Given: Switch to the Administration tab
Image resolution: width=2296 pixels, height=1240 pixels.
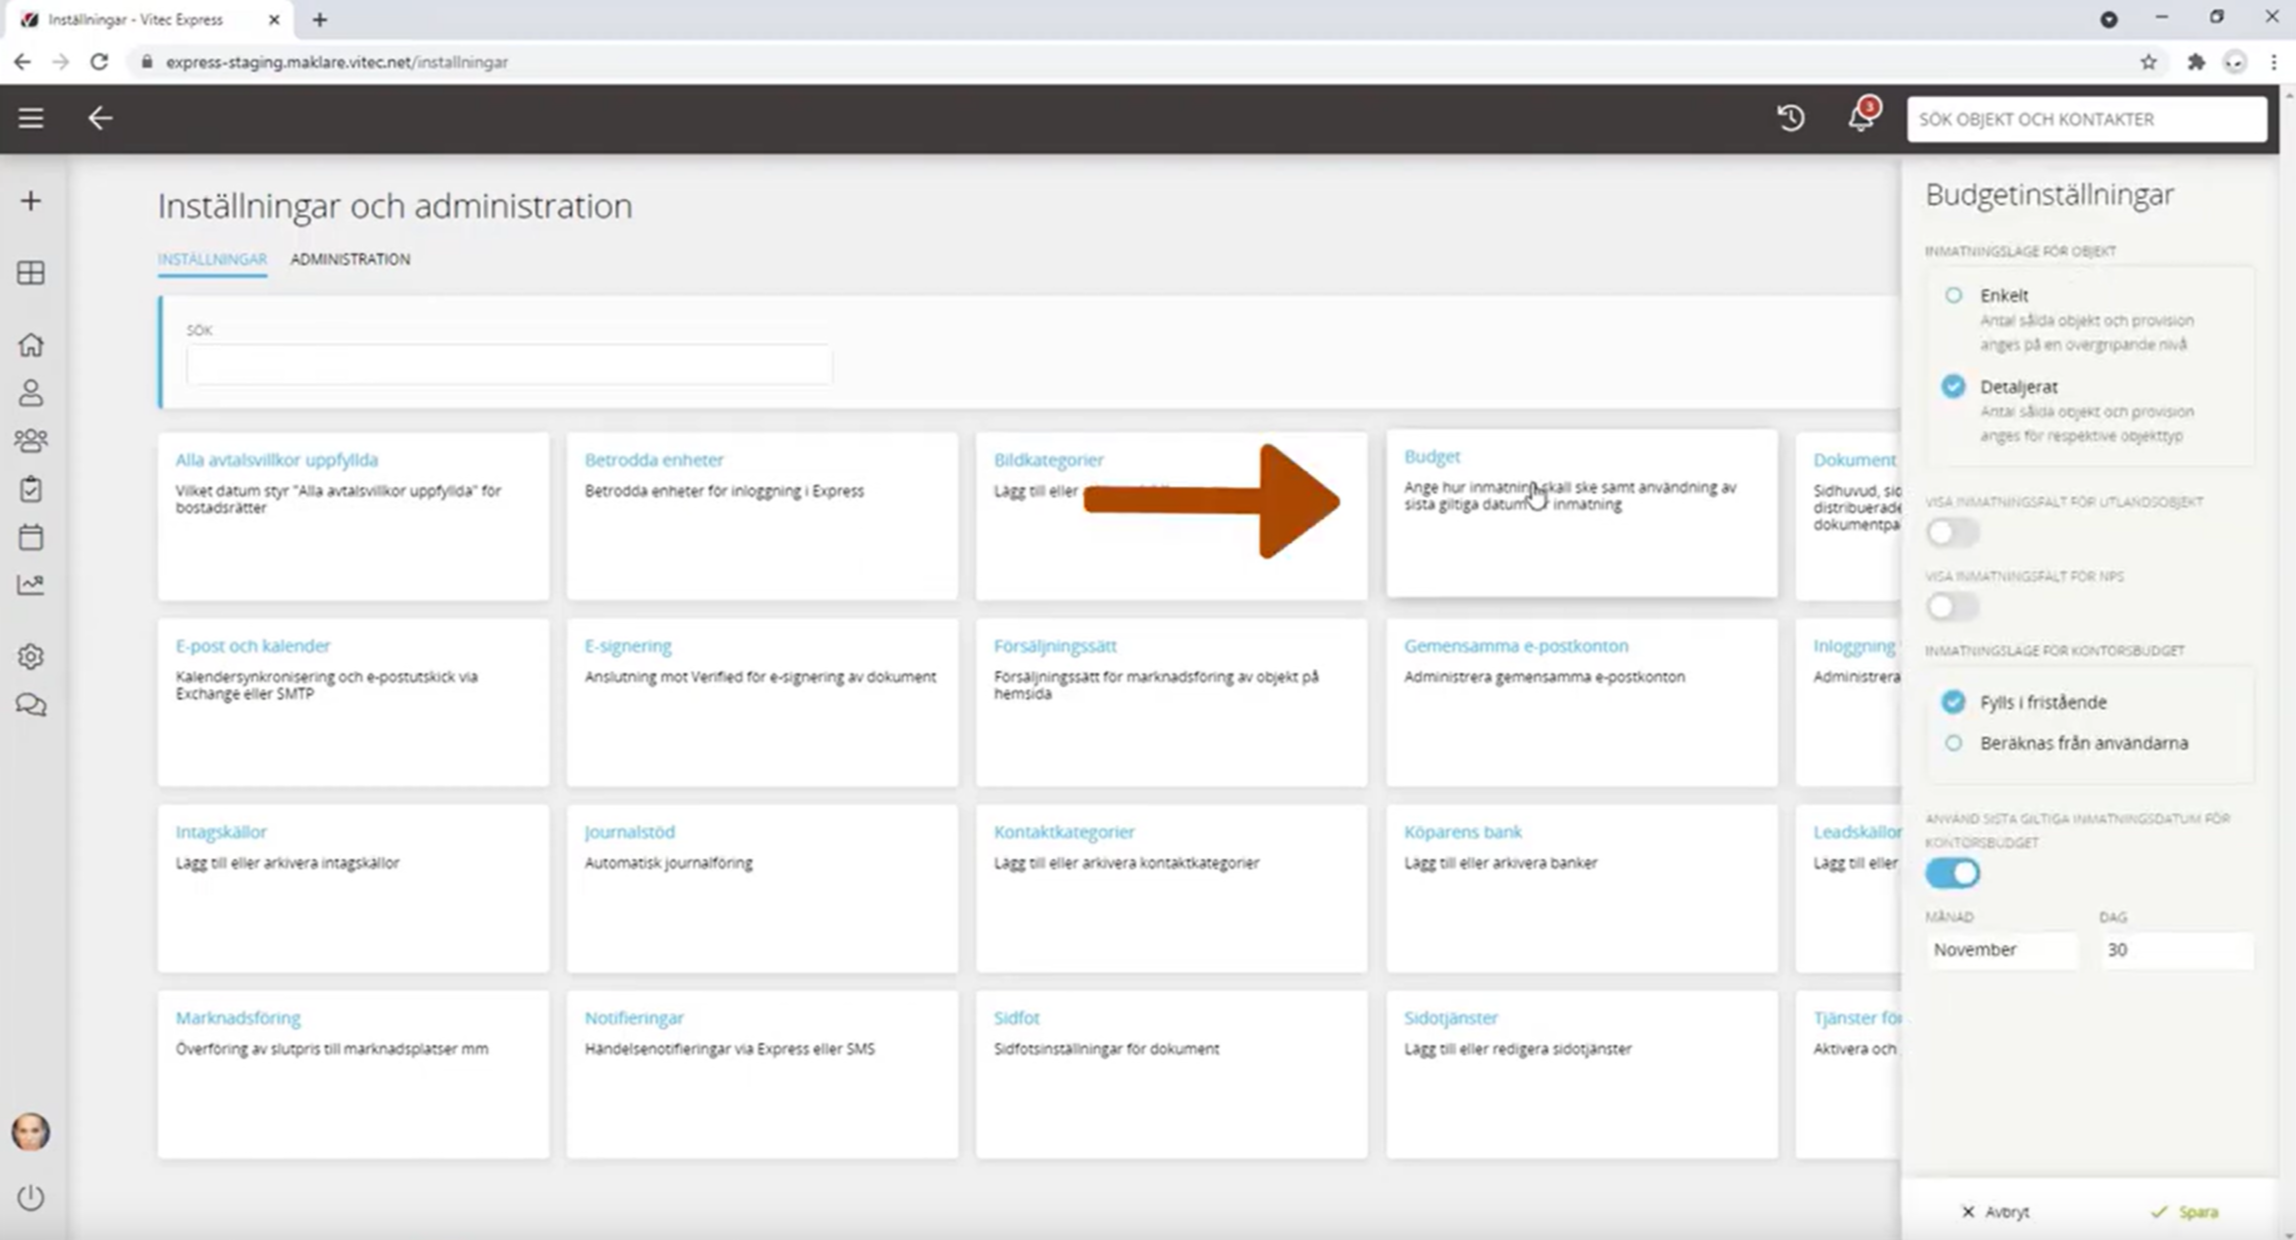Looking at the screenshot, I should 350,259.
